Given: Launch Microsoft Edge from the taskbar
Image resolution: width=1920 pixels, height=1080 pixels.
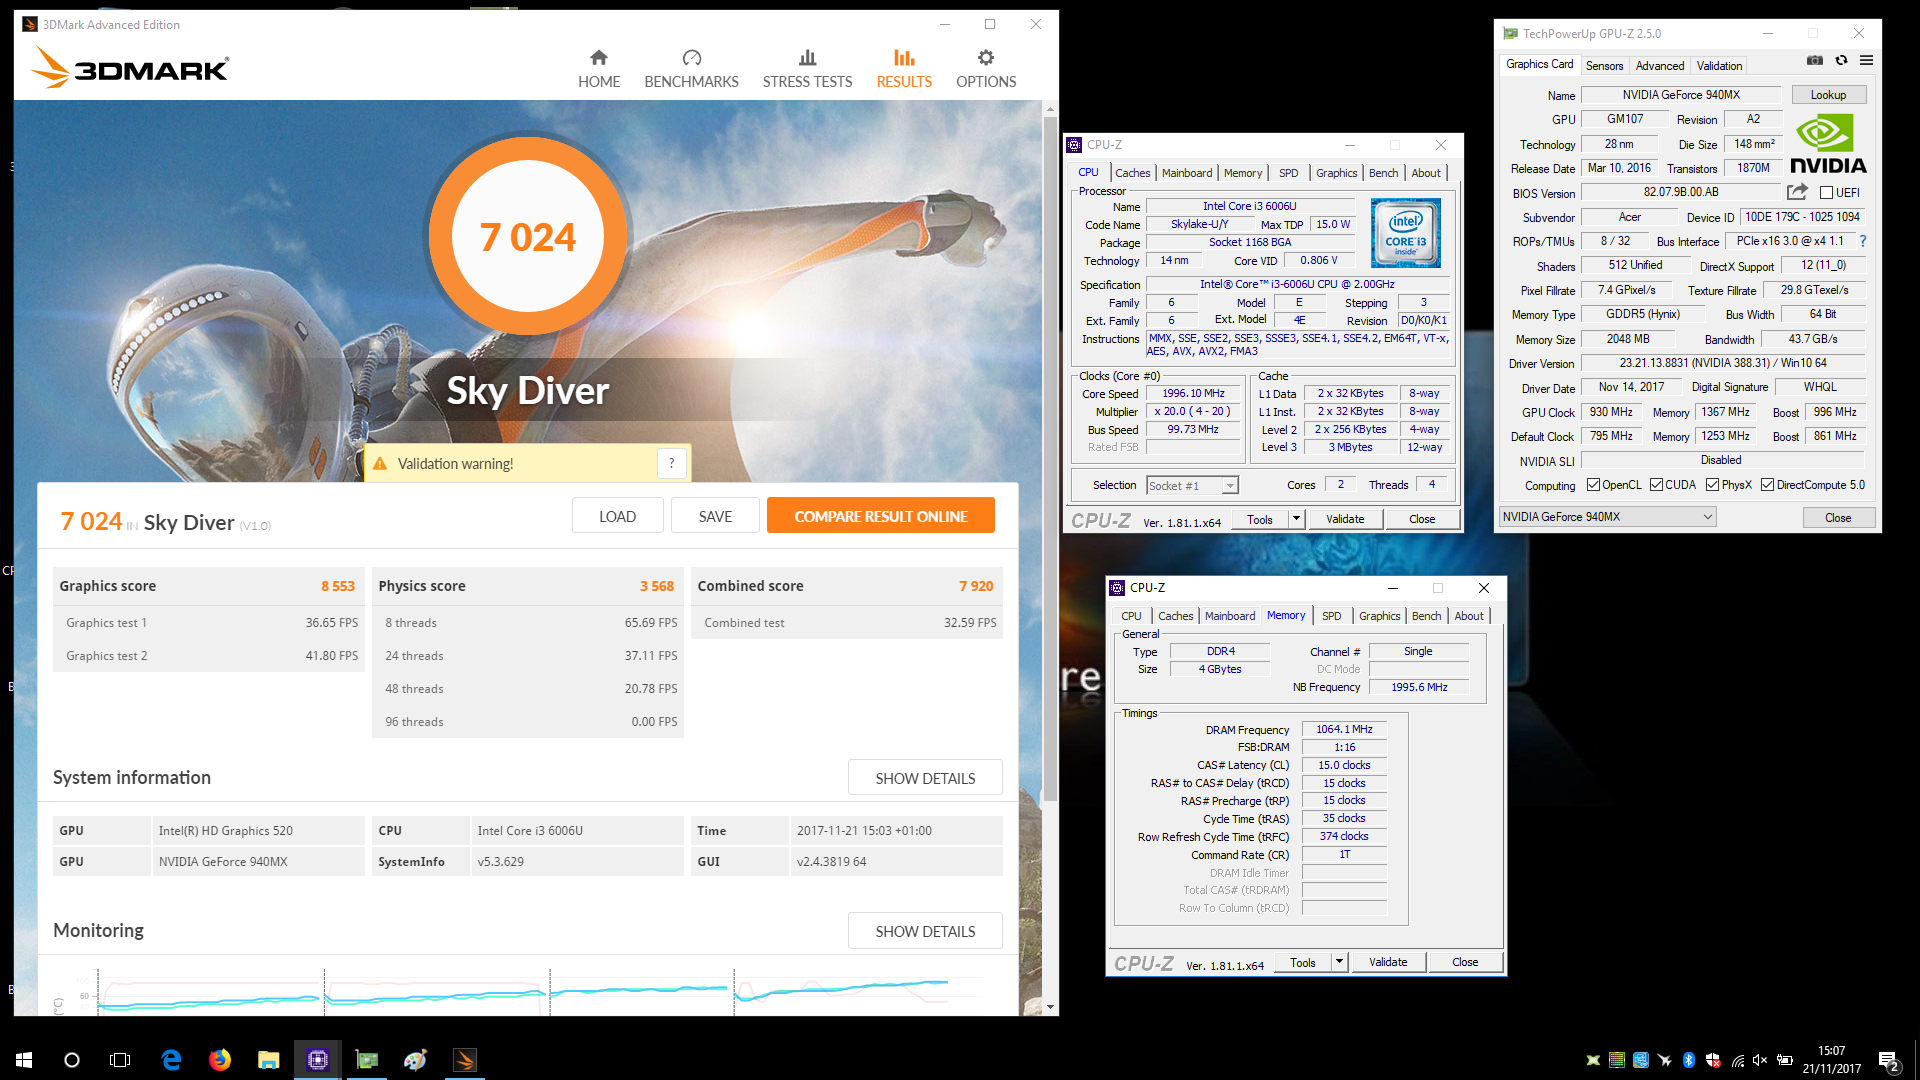Looking at the screenshot, I should 171,1059.
